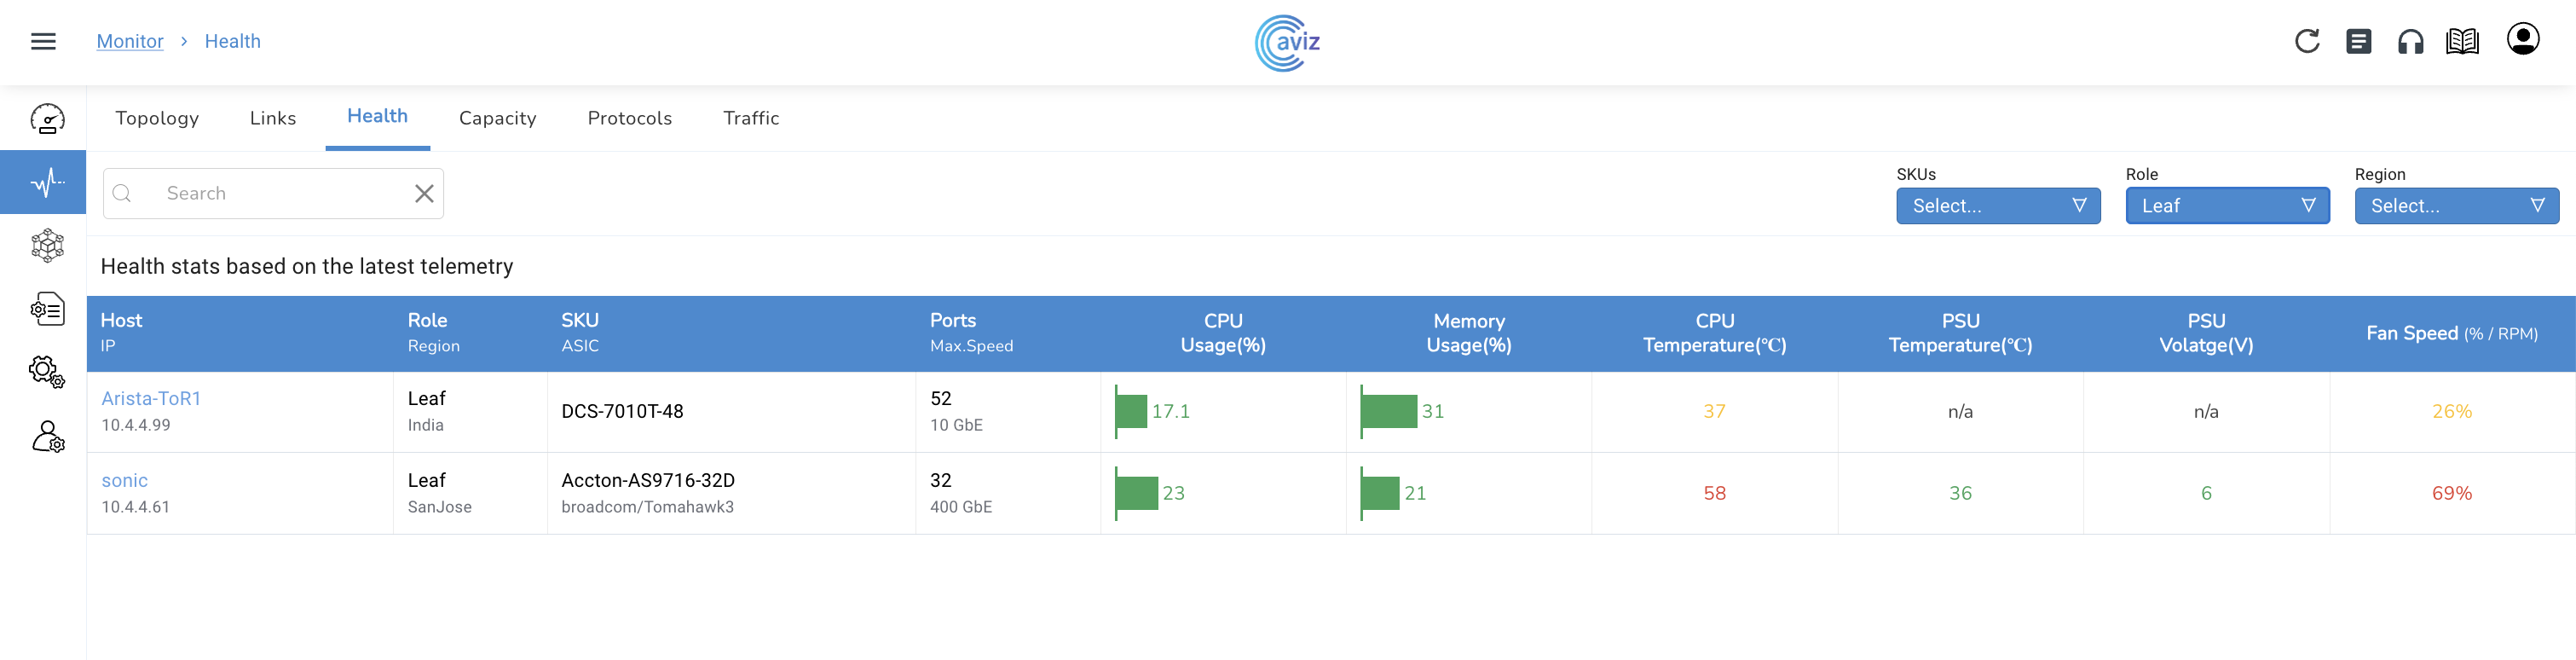This screenshot has width=2576, height=660.
Task: Open the Arista-ToR1 host link
Action: click(151, 398)
